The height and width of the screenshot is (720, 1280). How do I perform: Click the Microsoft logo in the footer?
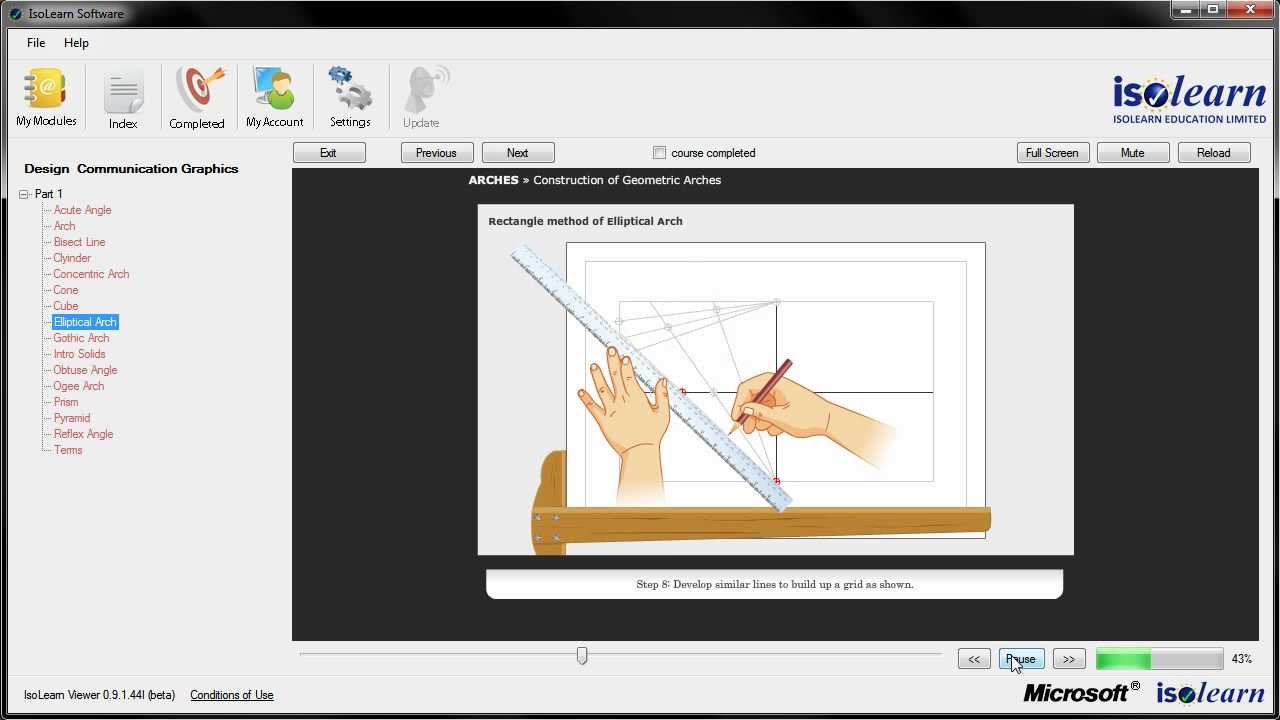[x=1081, y=692]
